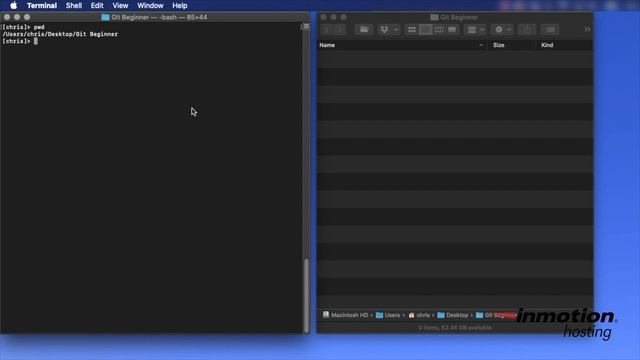Open the Edit menu
This screenshot has width=640, height=360.
click(97, 5)
